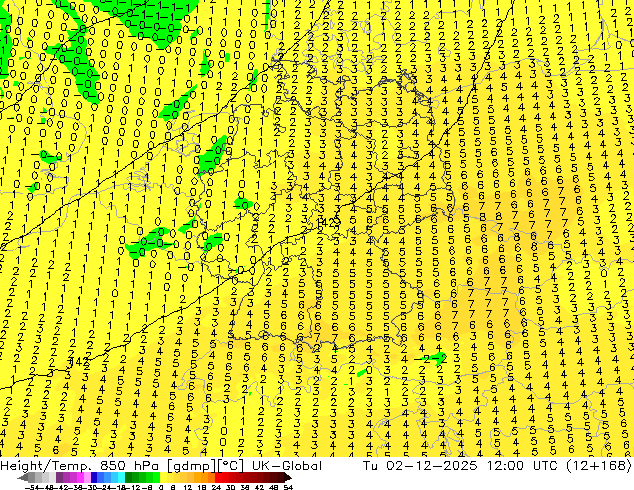Click the '(12+168)' forecast hour text
This screenshot has height=490, width=634.
pyautogui.click(x=600, y=466)
